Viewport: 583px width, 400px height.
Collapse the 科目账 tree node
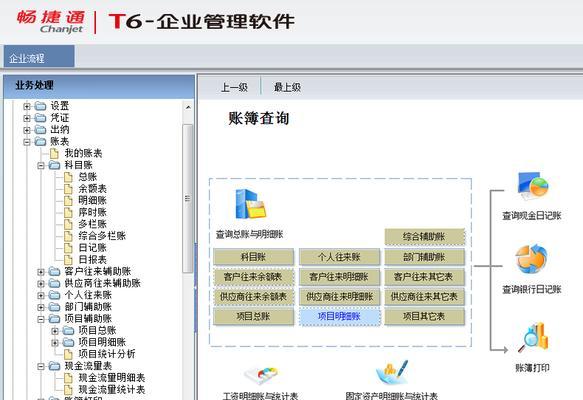coord(41,165)
